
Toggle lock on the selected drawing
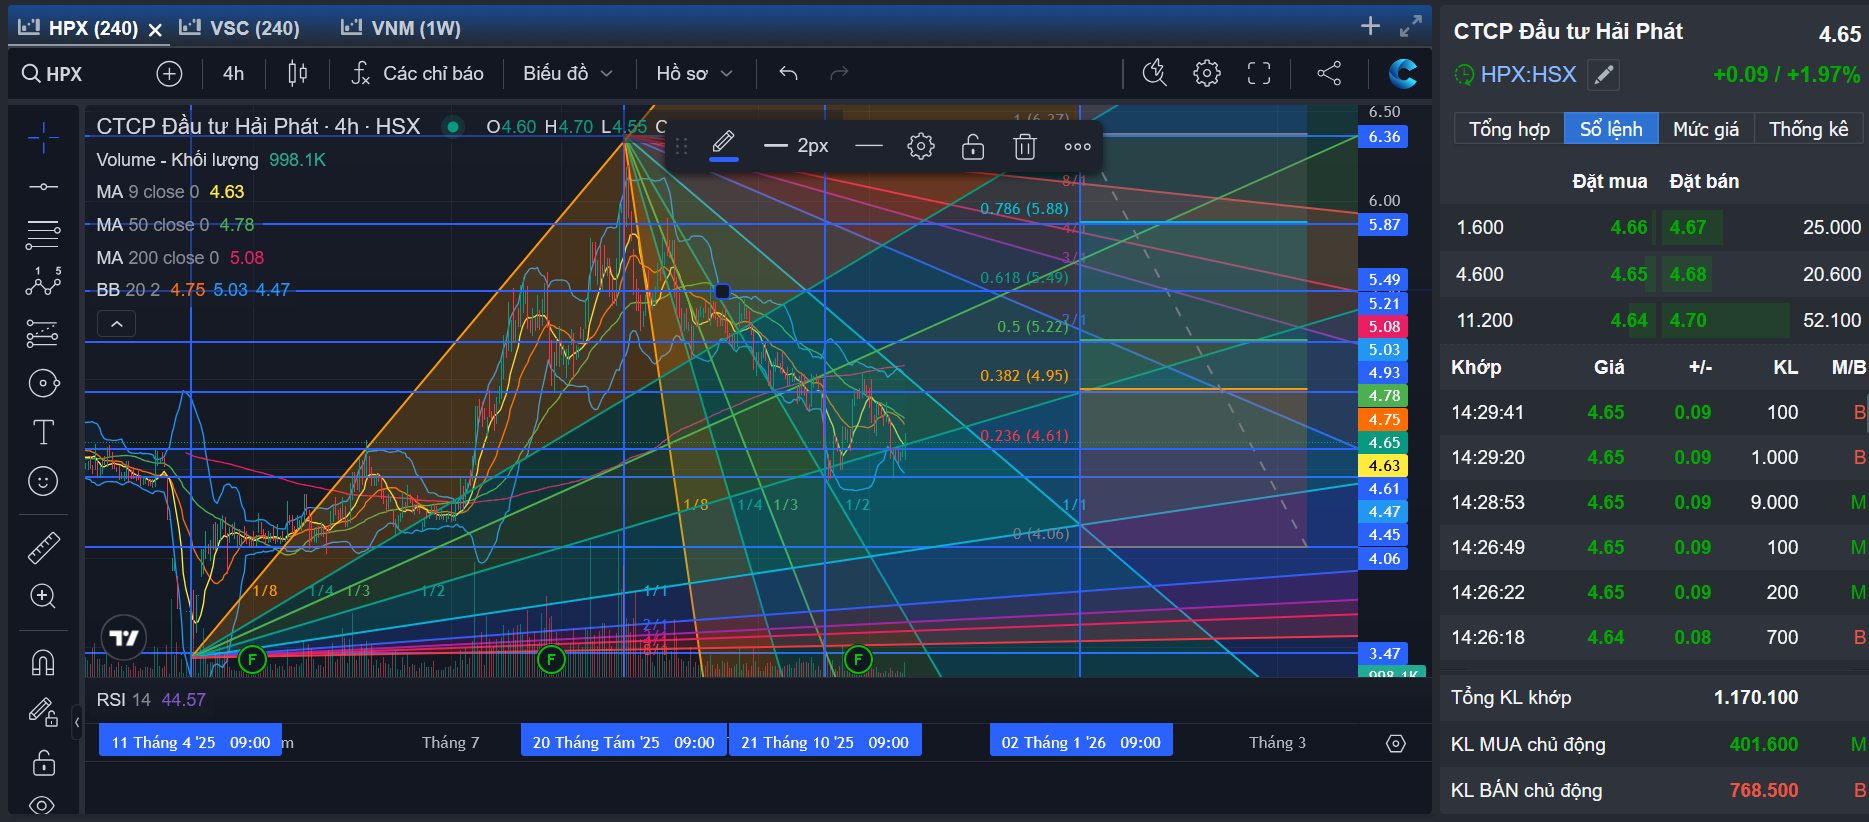[973, 147]
